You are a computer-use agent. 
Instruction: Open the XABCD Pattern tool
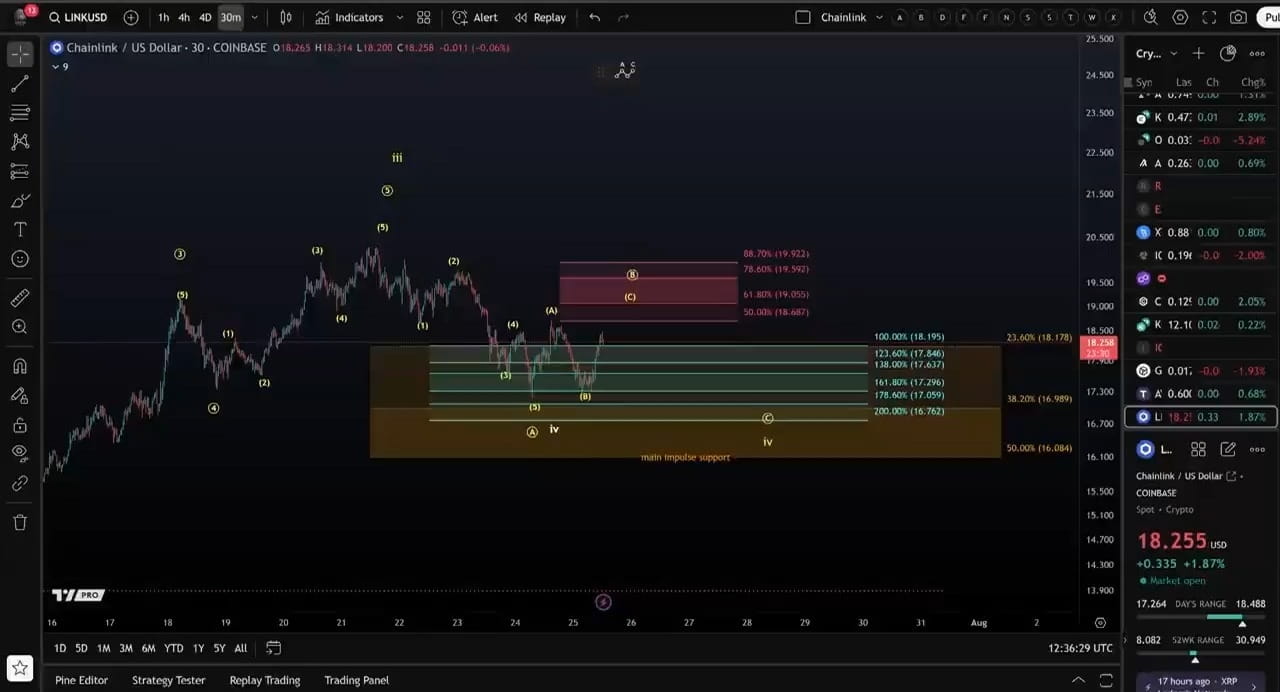20,141
